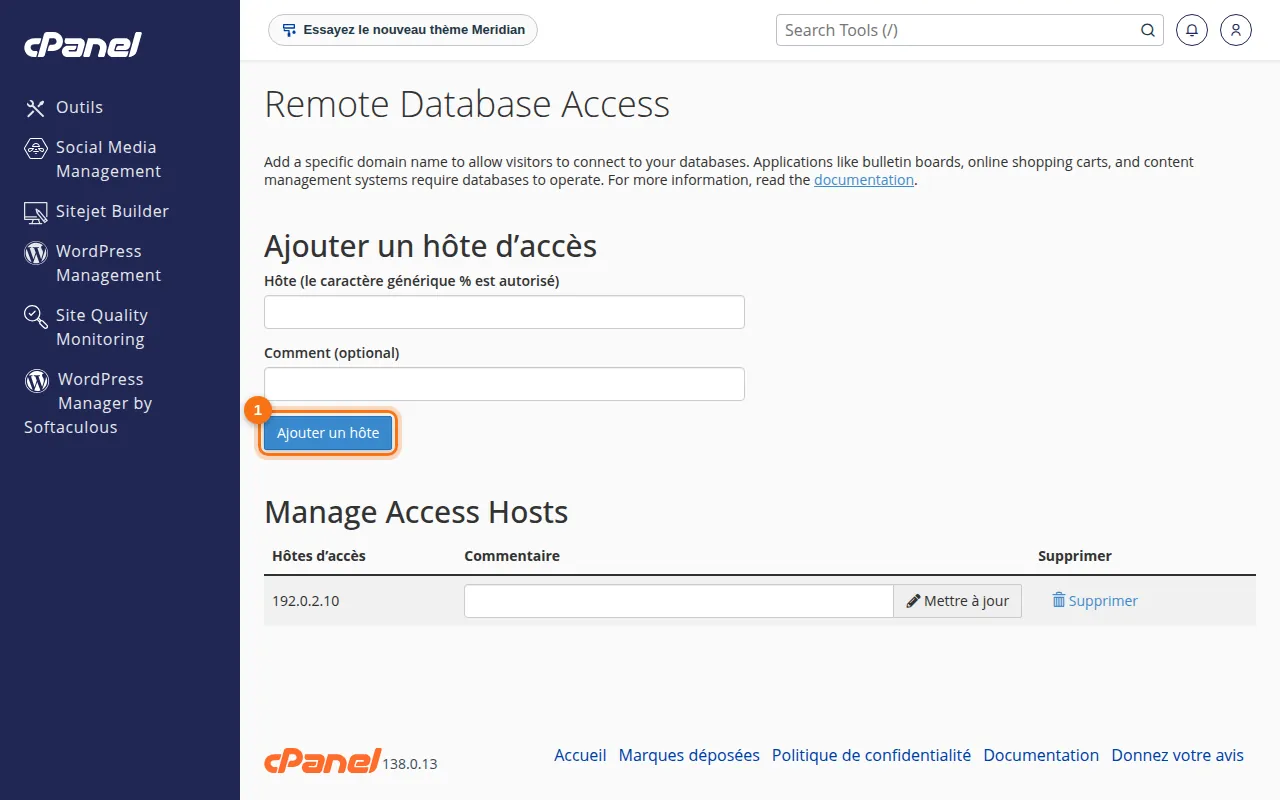
Task: Click the Ajouter un hôte button
Action: pos(328,433)
